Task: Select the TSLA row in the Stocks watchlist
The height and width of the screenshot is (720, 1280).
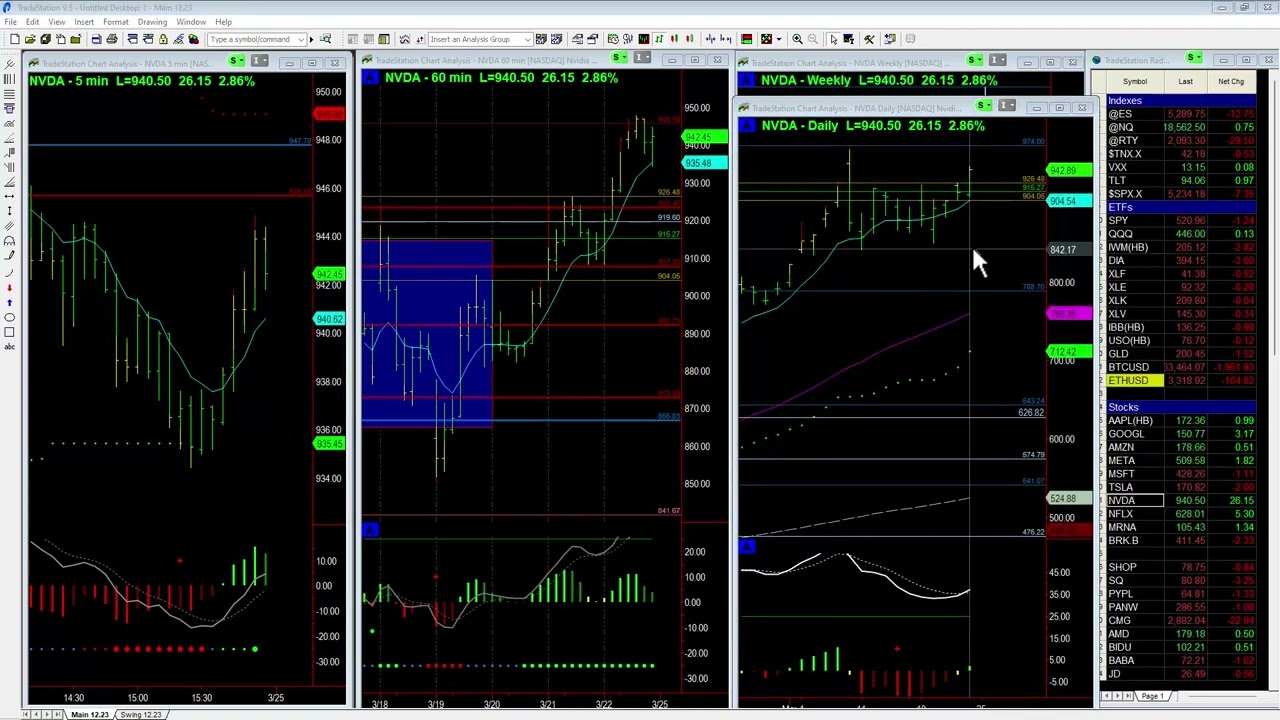Action: [1125, 487]
